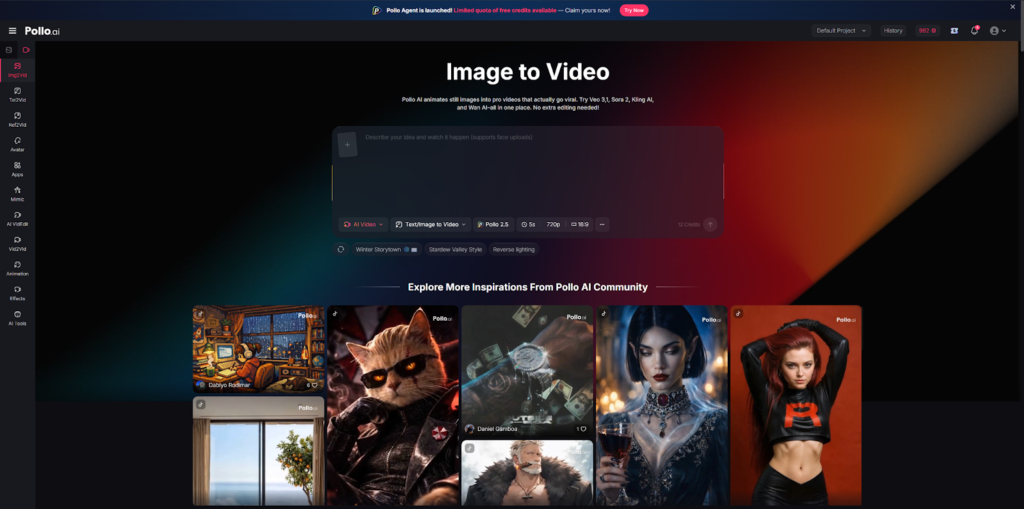This screenshot has width=1024, height=509.
Task: Choose the Stardew Valley Style suggestion
Action: pyautogui.click(x=455, y=250)
